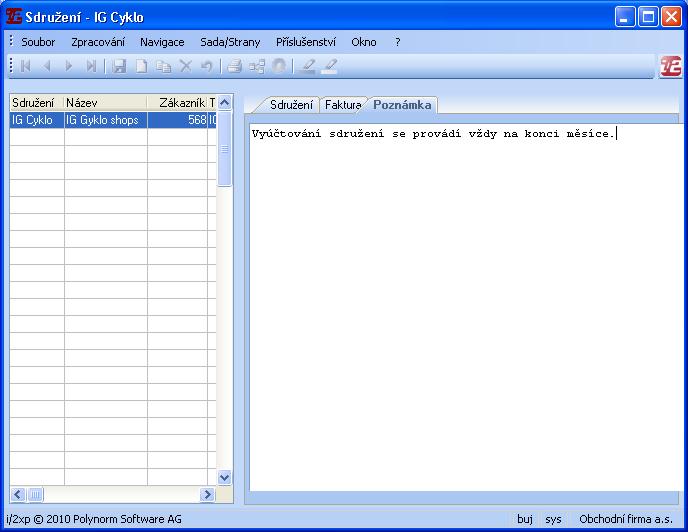
Task: Click the Název column header
Action: 105,103
